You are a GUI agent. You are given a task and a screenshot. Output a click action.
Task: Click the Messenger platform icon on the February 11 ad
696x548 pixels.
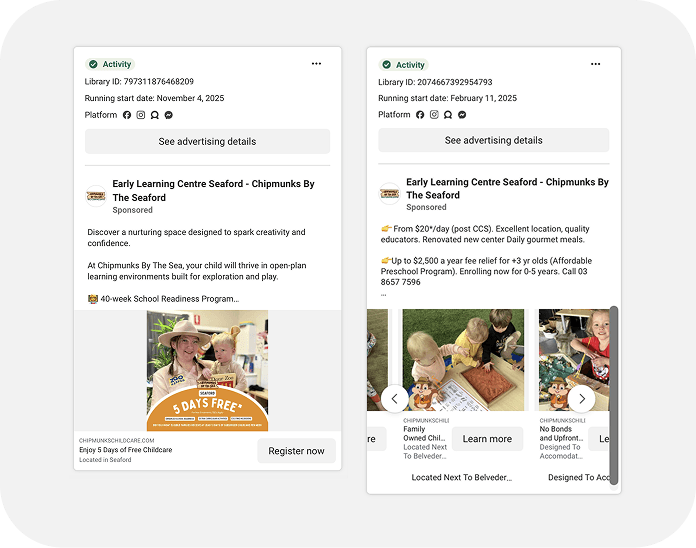(x=462, y=114)
